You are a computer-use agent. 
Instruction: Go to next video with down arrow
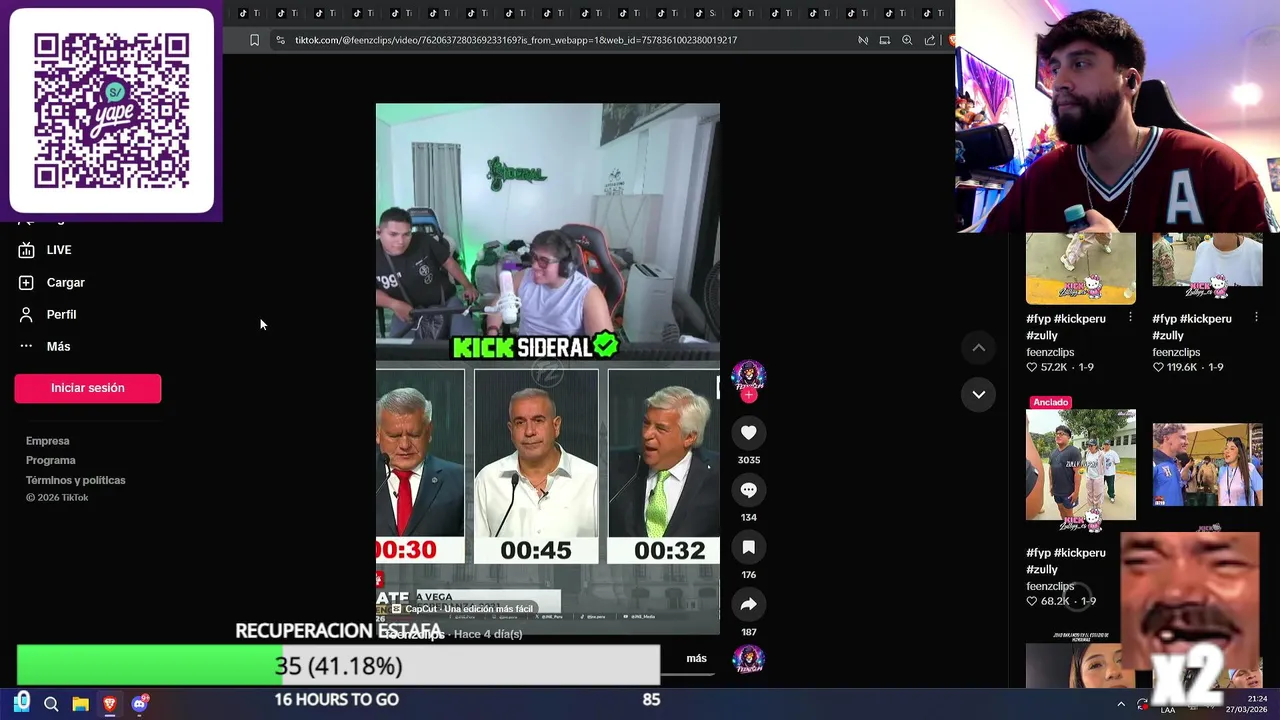coord(979,394)
